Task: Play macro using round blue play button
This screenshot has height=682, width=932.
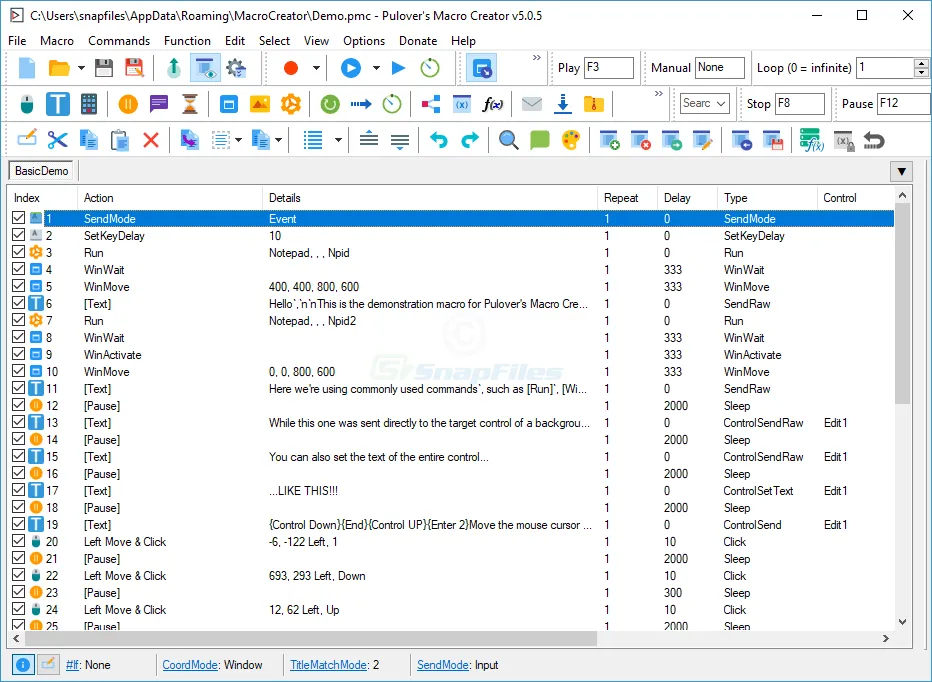Action: 351,68
